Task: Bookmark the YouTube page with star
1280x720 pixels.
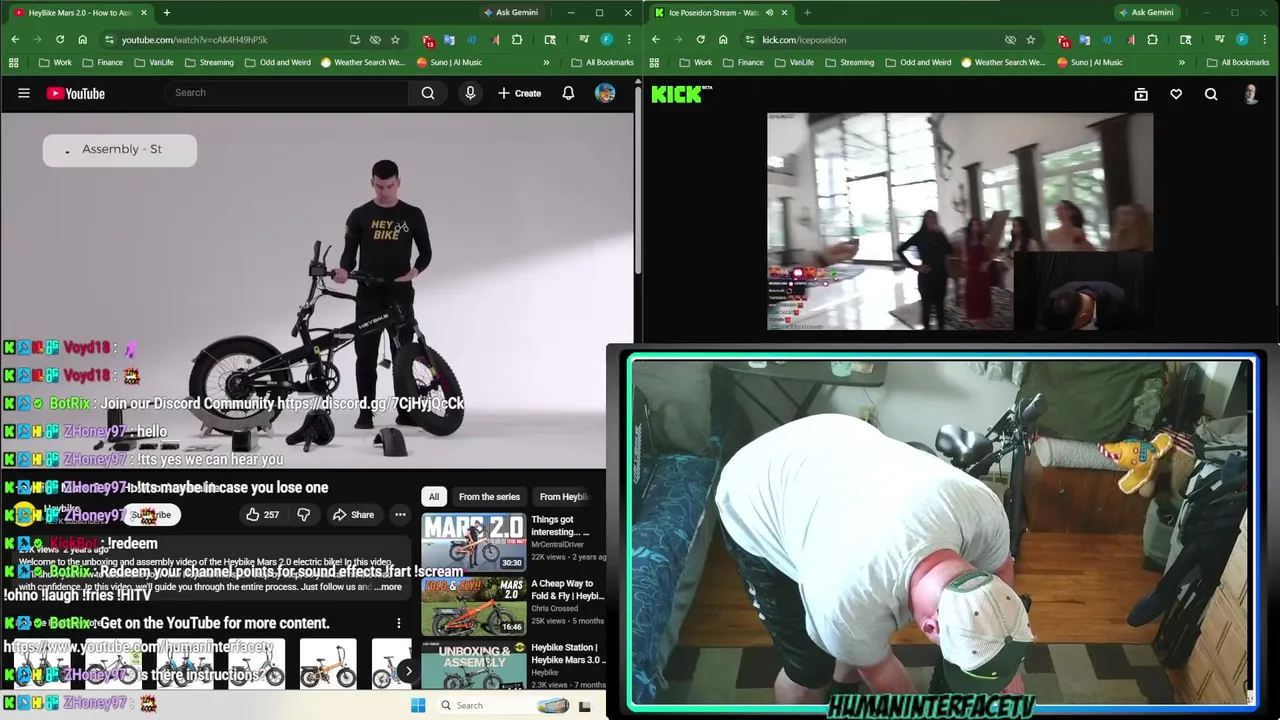Action: click(395, 40)
